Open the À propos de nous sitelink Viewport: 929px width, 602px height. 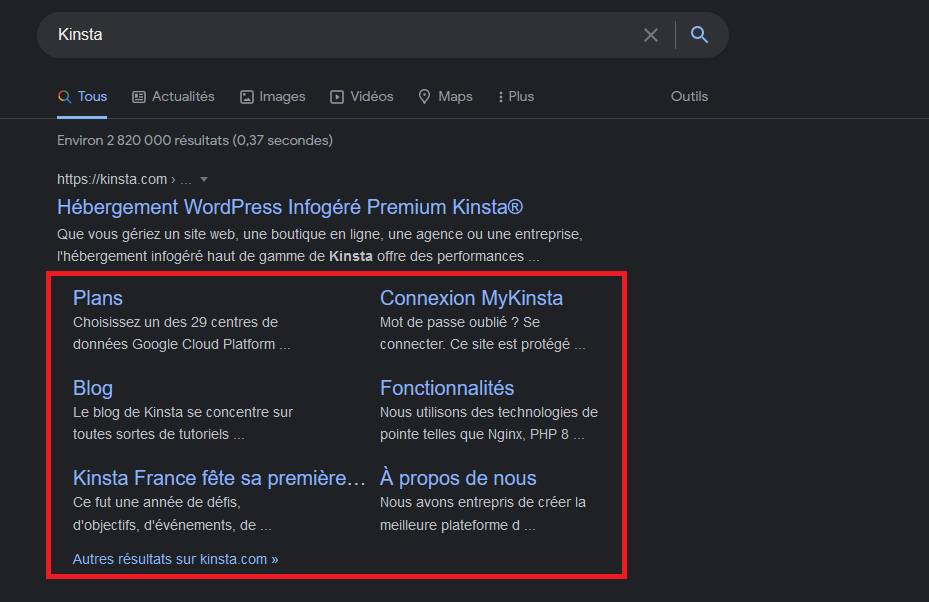(458, 478)
